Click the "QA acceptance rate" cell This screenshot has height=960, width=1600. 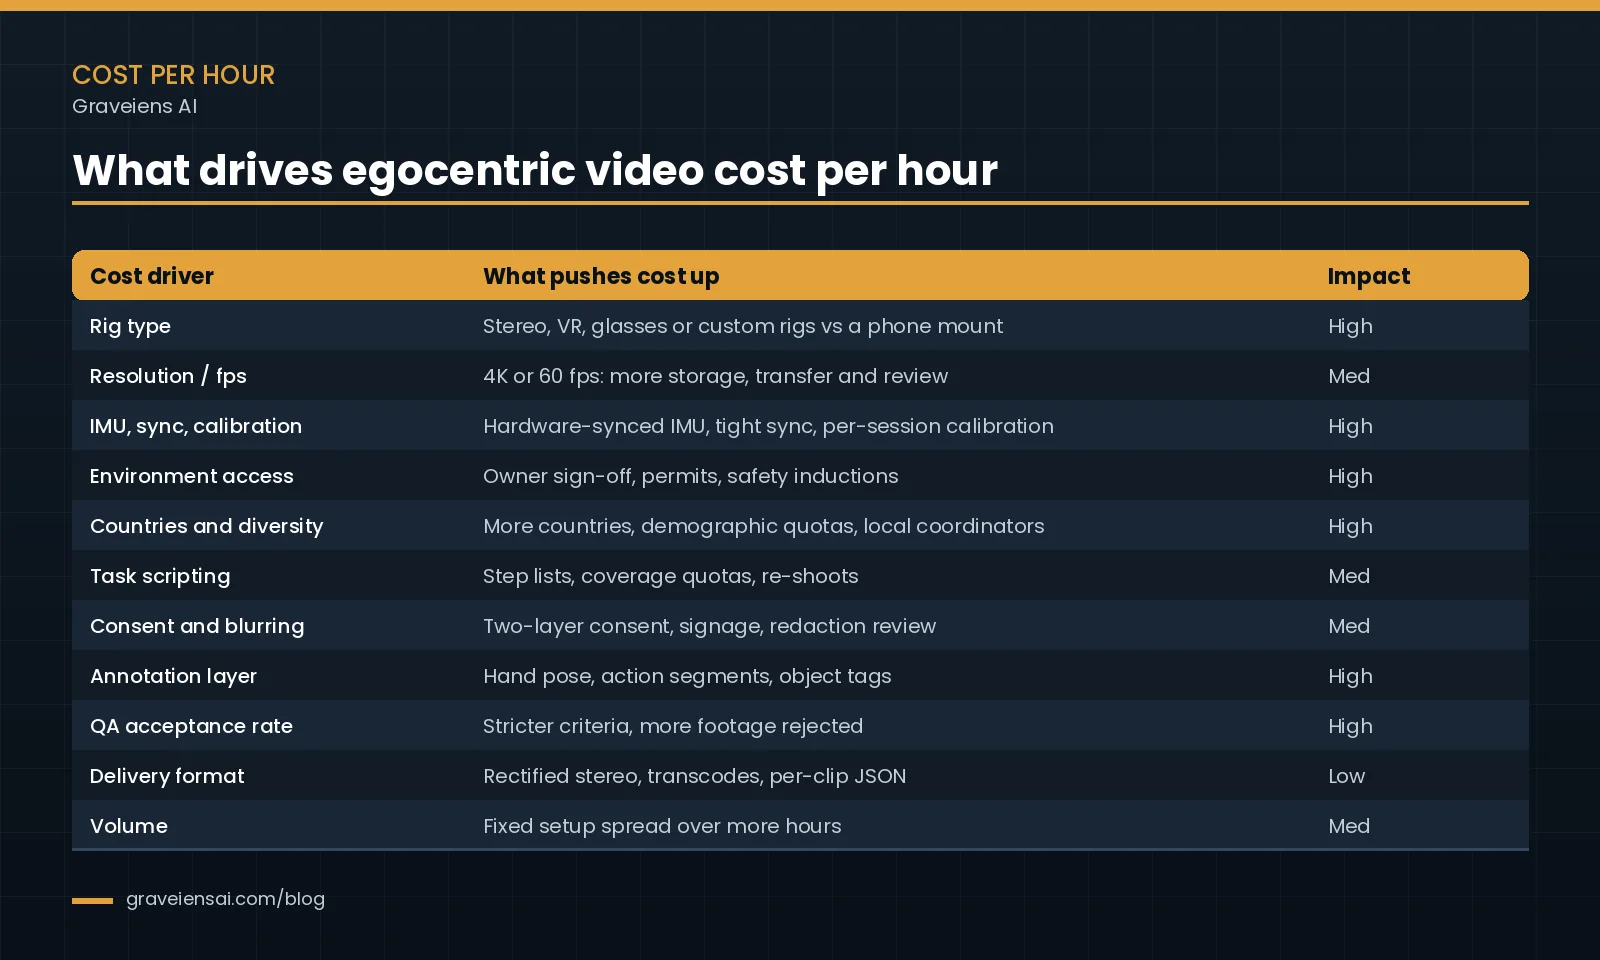coord(191,726)
